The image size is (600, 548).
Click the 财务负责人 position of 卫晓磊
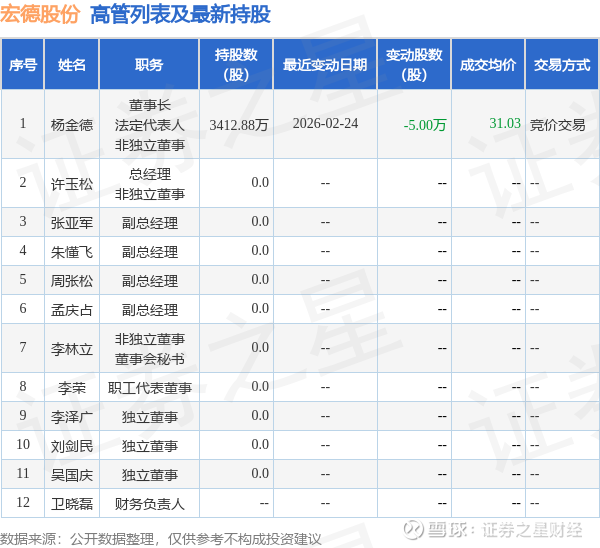150,504
